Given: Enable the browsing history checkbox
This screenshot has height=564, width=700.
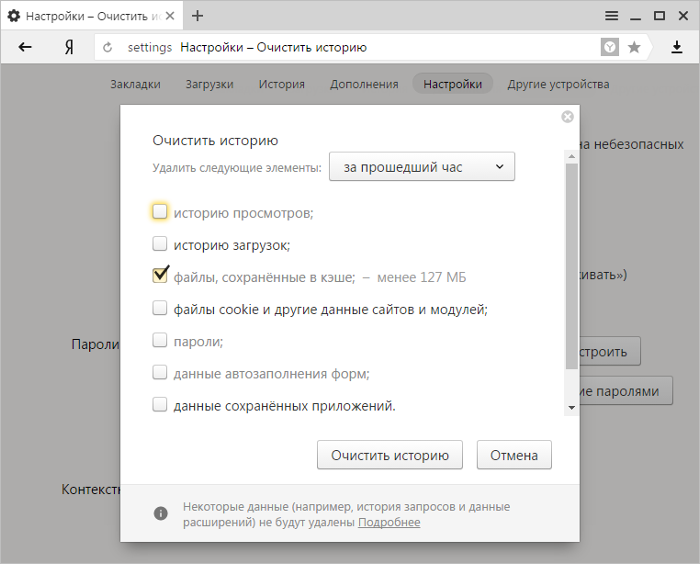Looking at the screenshot, I should [x=160, y=212].
